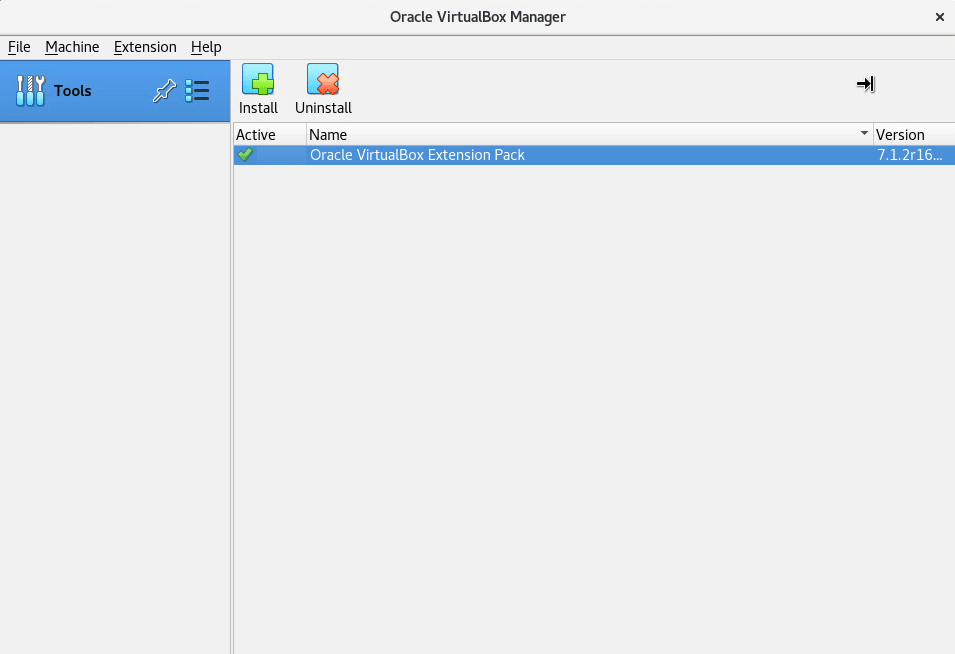The width and height of the screenshot is (955, 654).
Task: Select the Tools entry in the sidebar
Action: [115, 91]
